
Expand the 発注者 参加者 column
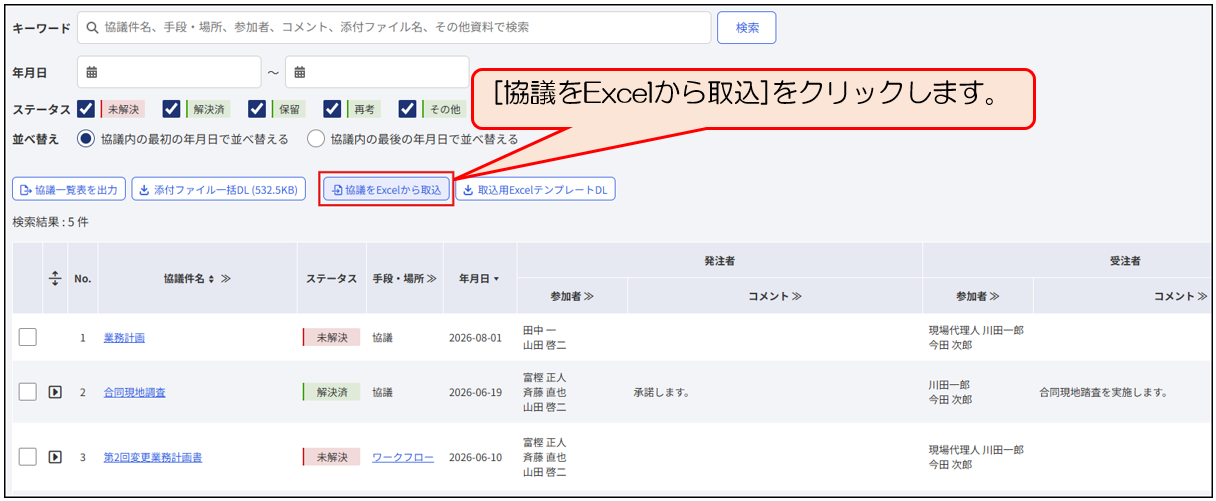(589, 296)
